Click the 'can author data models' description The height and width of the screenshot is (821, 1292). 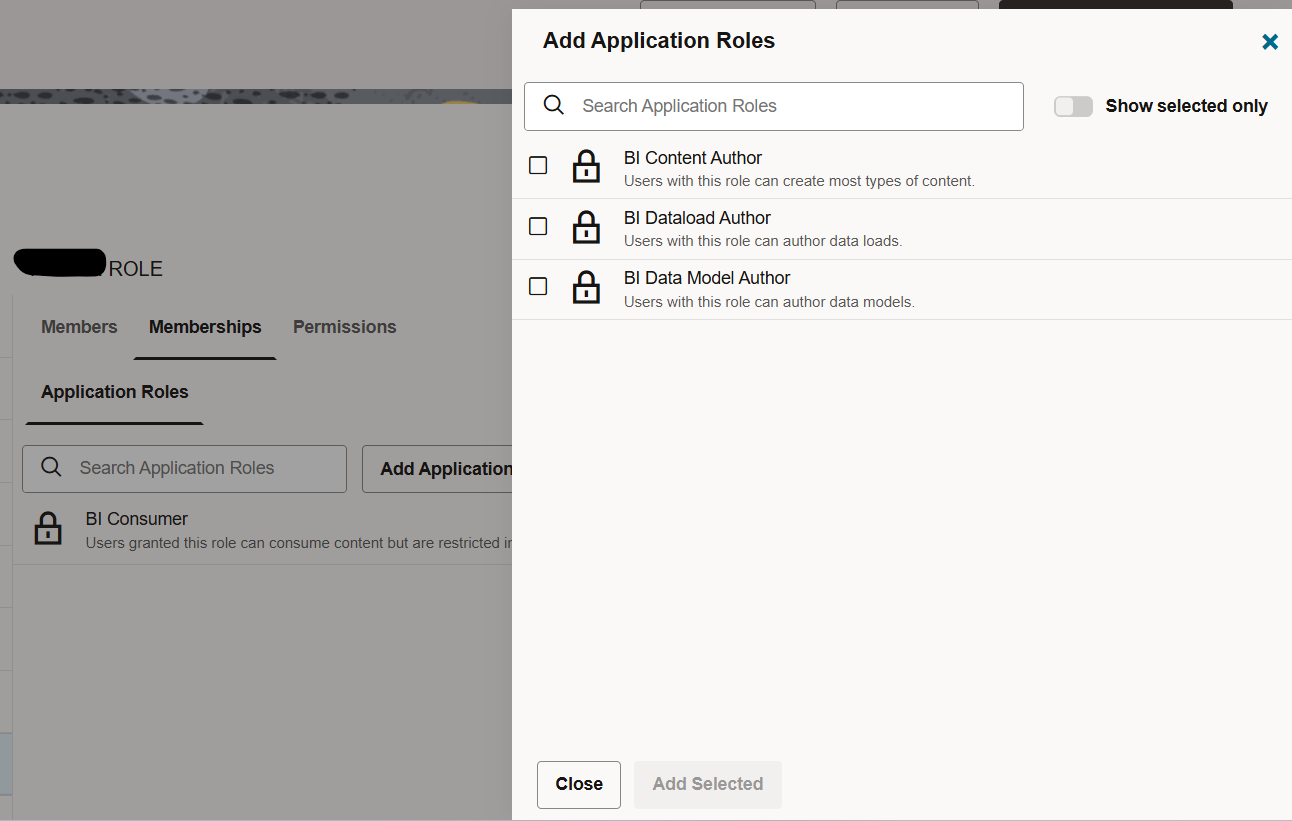coord(769,301)
